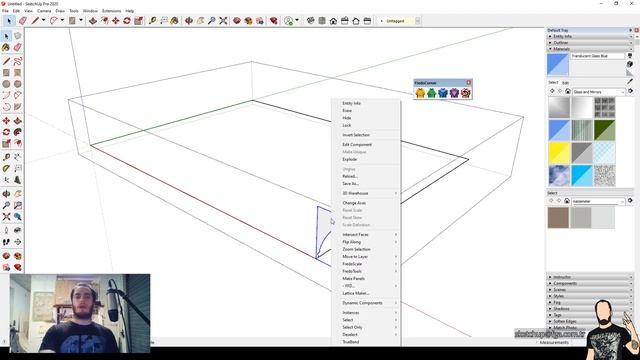Screen dimensions: 640x360
Task: Pick the Freehand tool in left toolbar
Action: pyautogui.click(x=18, y=62)
